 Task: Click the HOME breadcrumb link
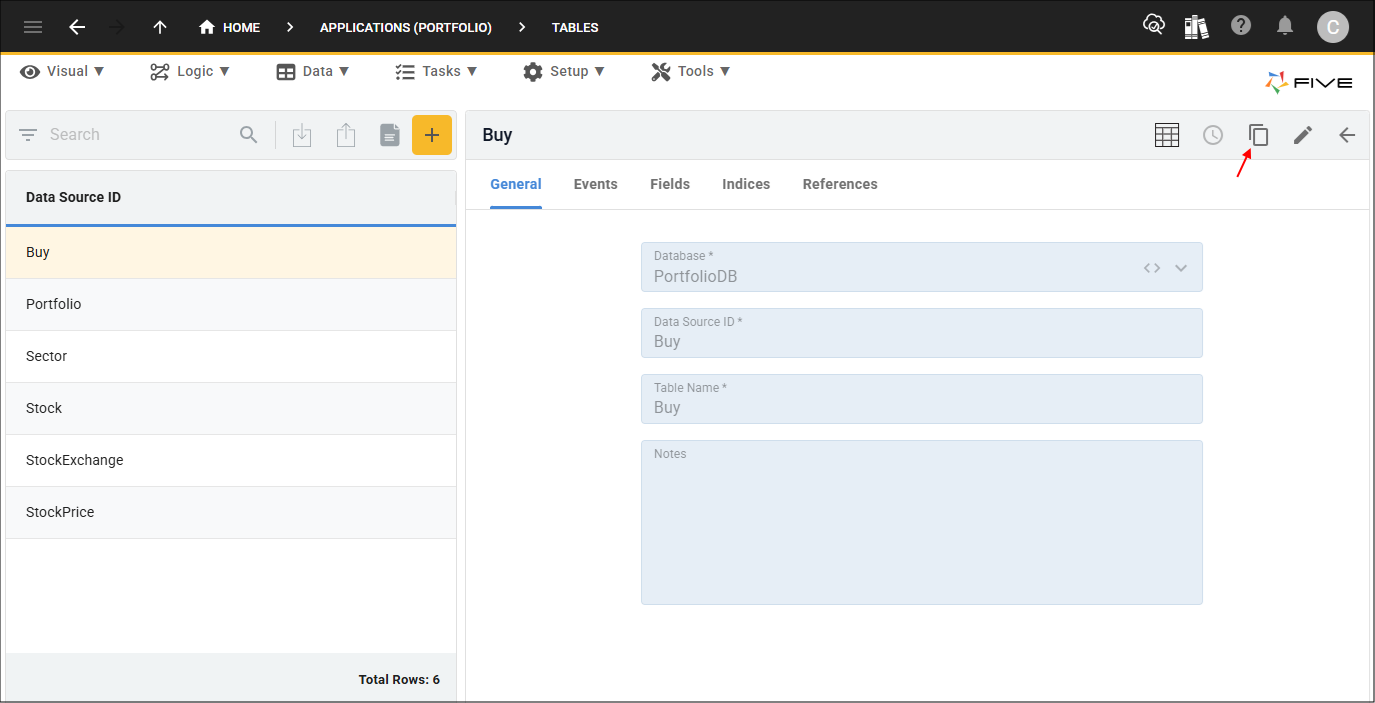230,27
